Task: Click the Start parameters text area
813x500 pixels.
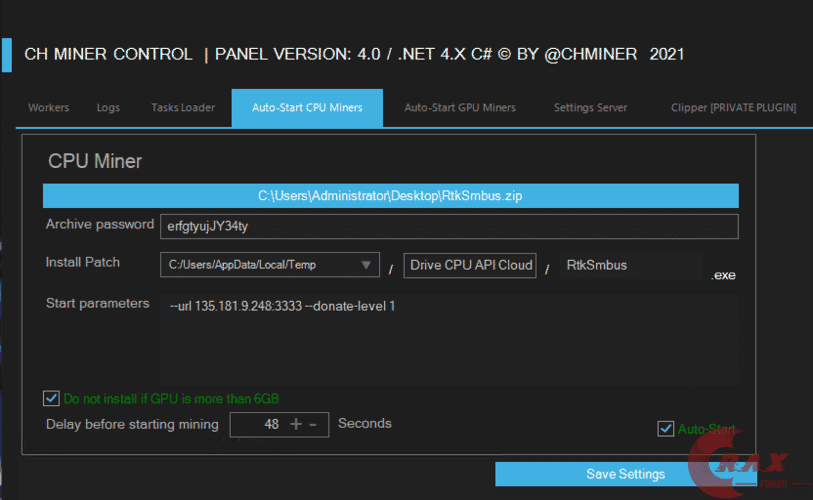Action: [x=449, y=339]
